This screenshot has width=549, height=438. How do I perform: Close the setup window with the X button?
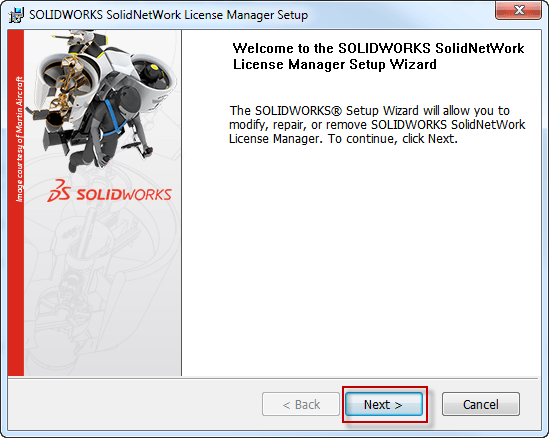[519, 10]
